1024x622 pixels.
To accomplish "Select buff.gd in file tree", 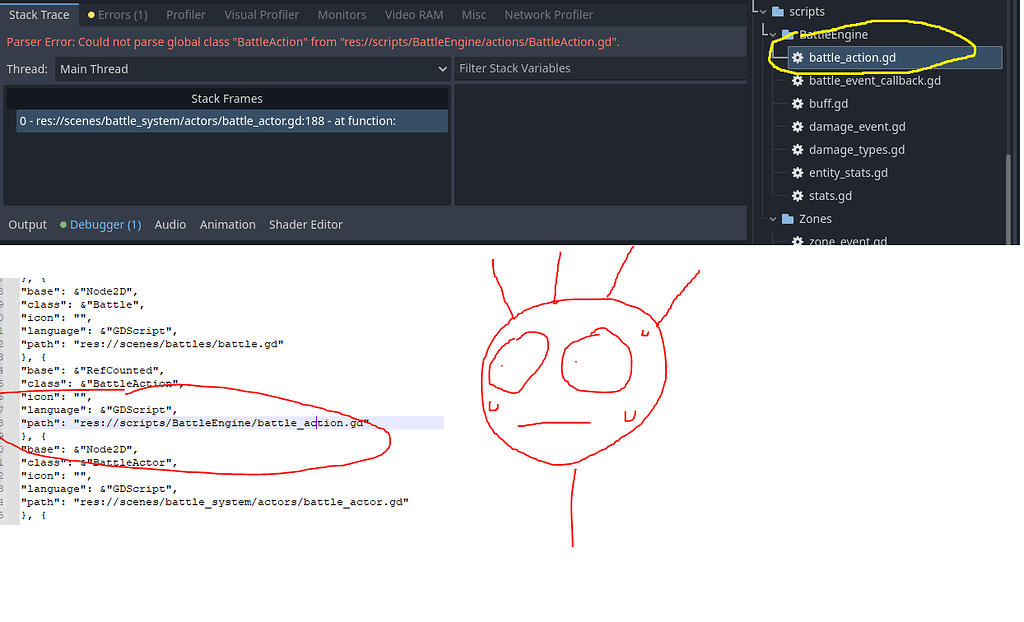I will pos(828,104).
